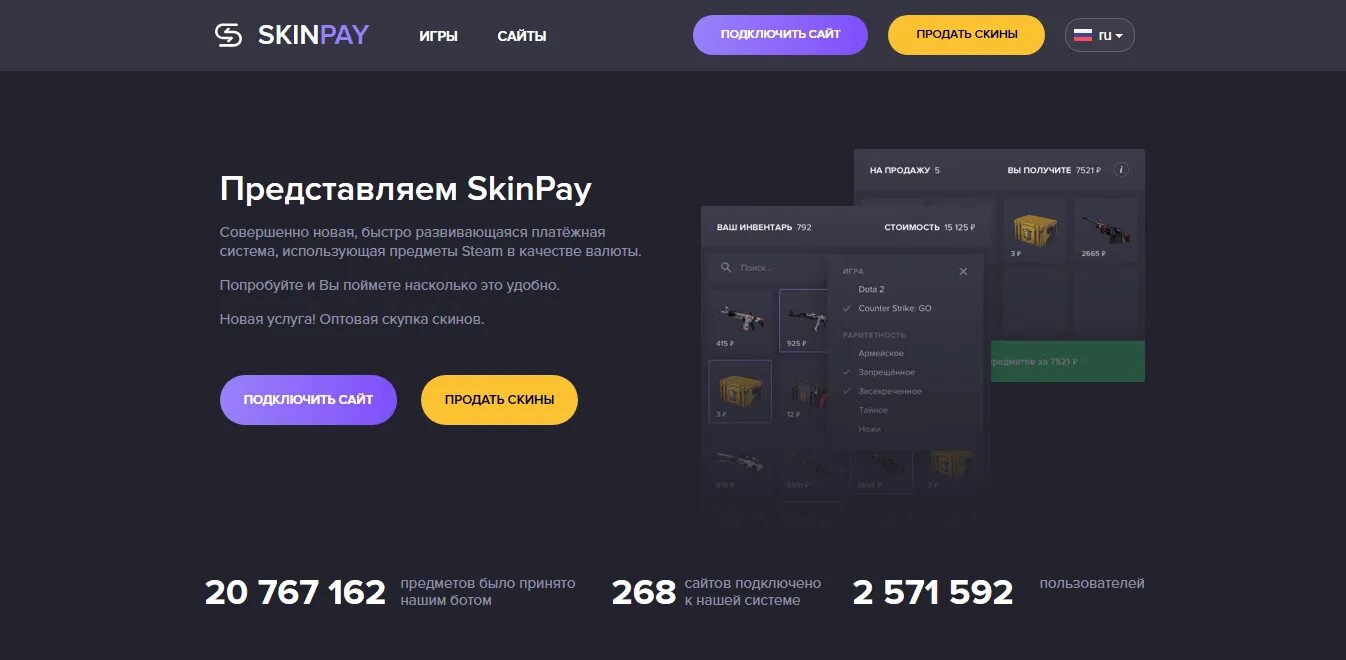The width and height of the screenshot is (1346, 660).
Task: Open the ru language dropdown
Action: point(1100,35)
